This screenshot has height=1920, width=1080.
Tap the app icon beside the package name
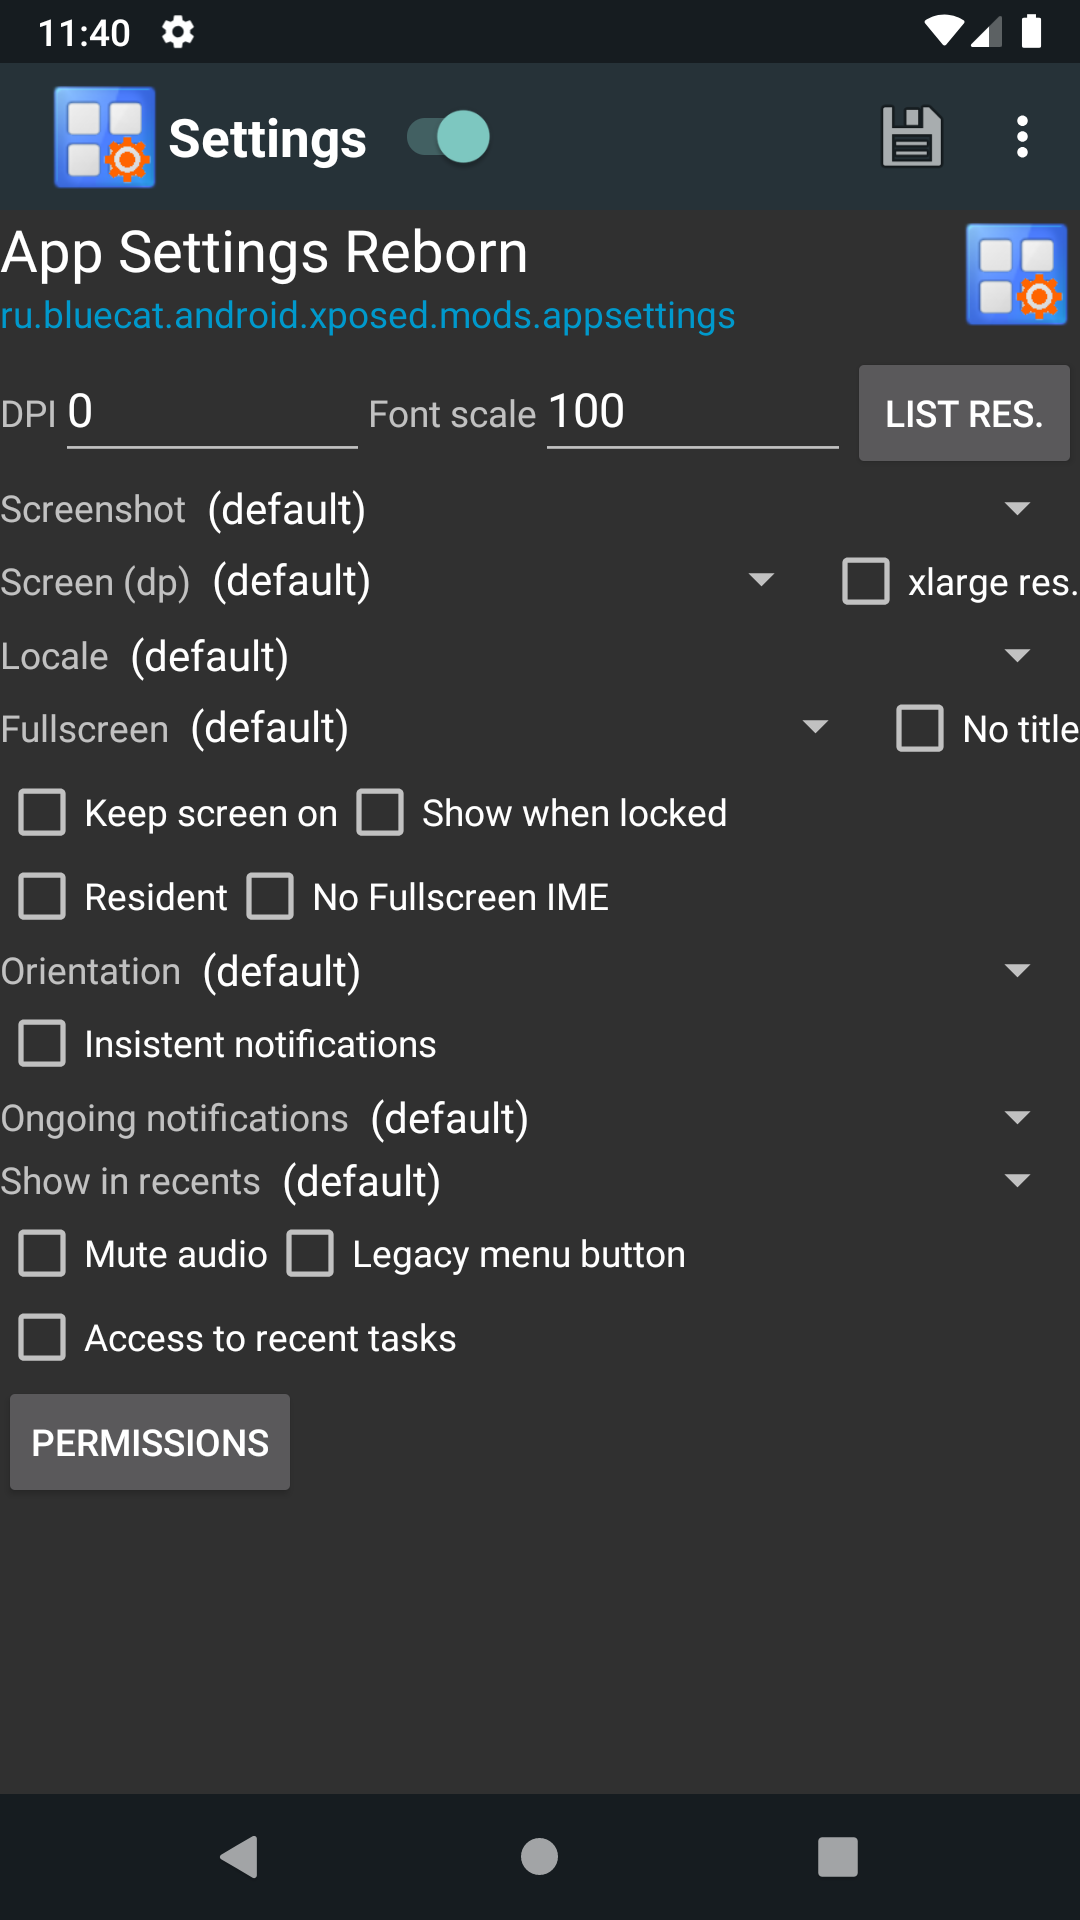[1015, 274]
